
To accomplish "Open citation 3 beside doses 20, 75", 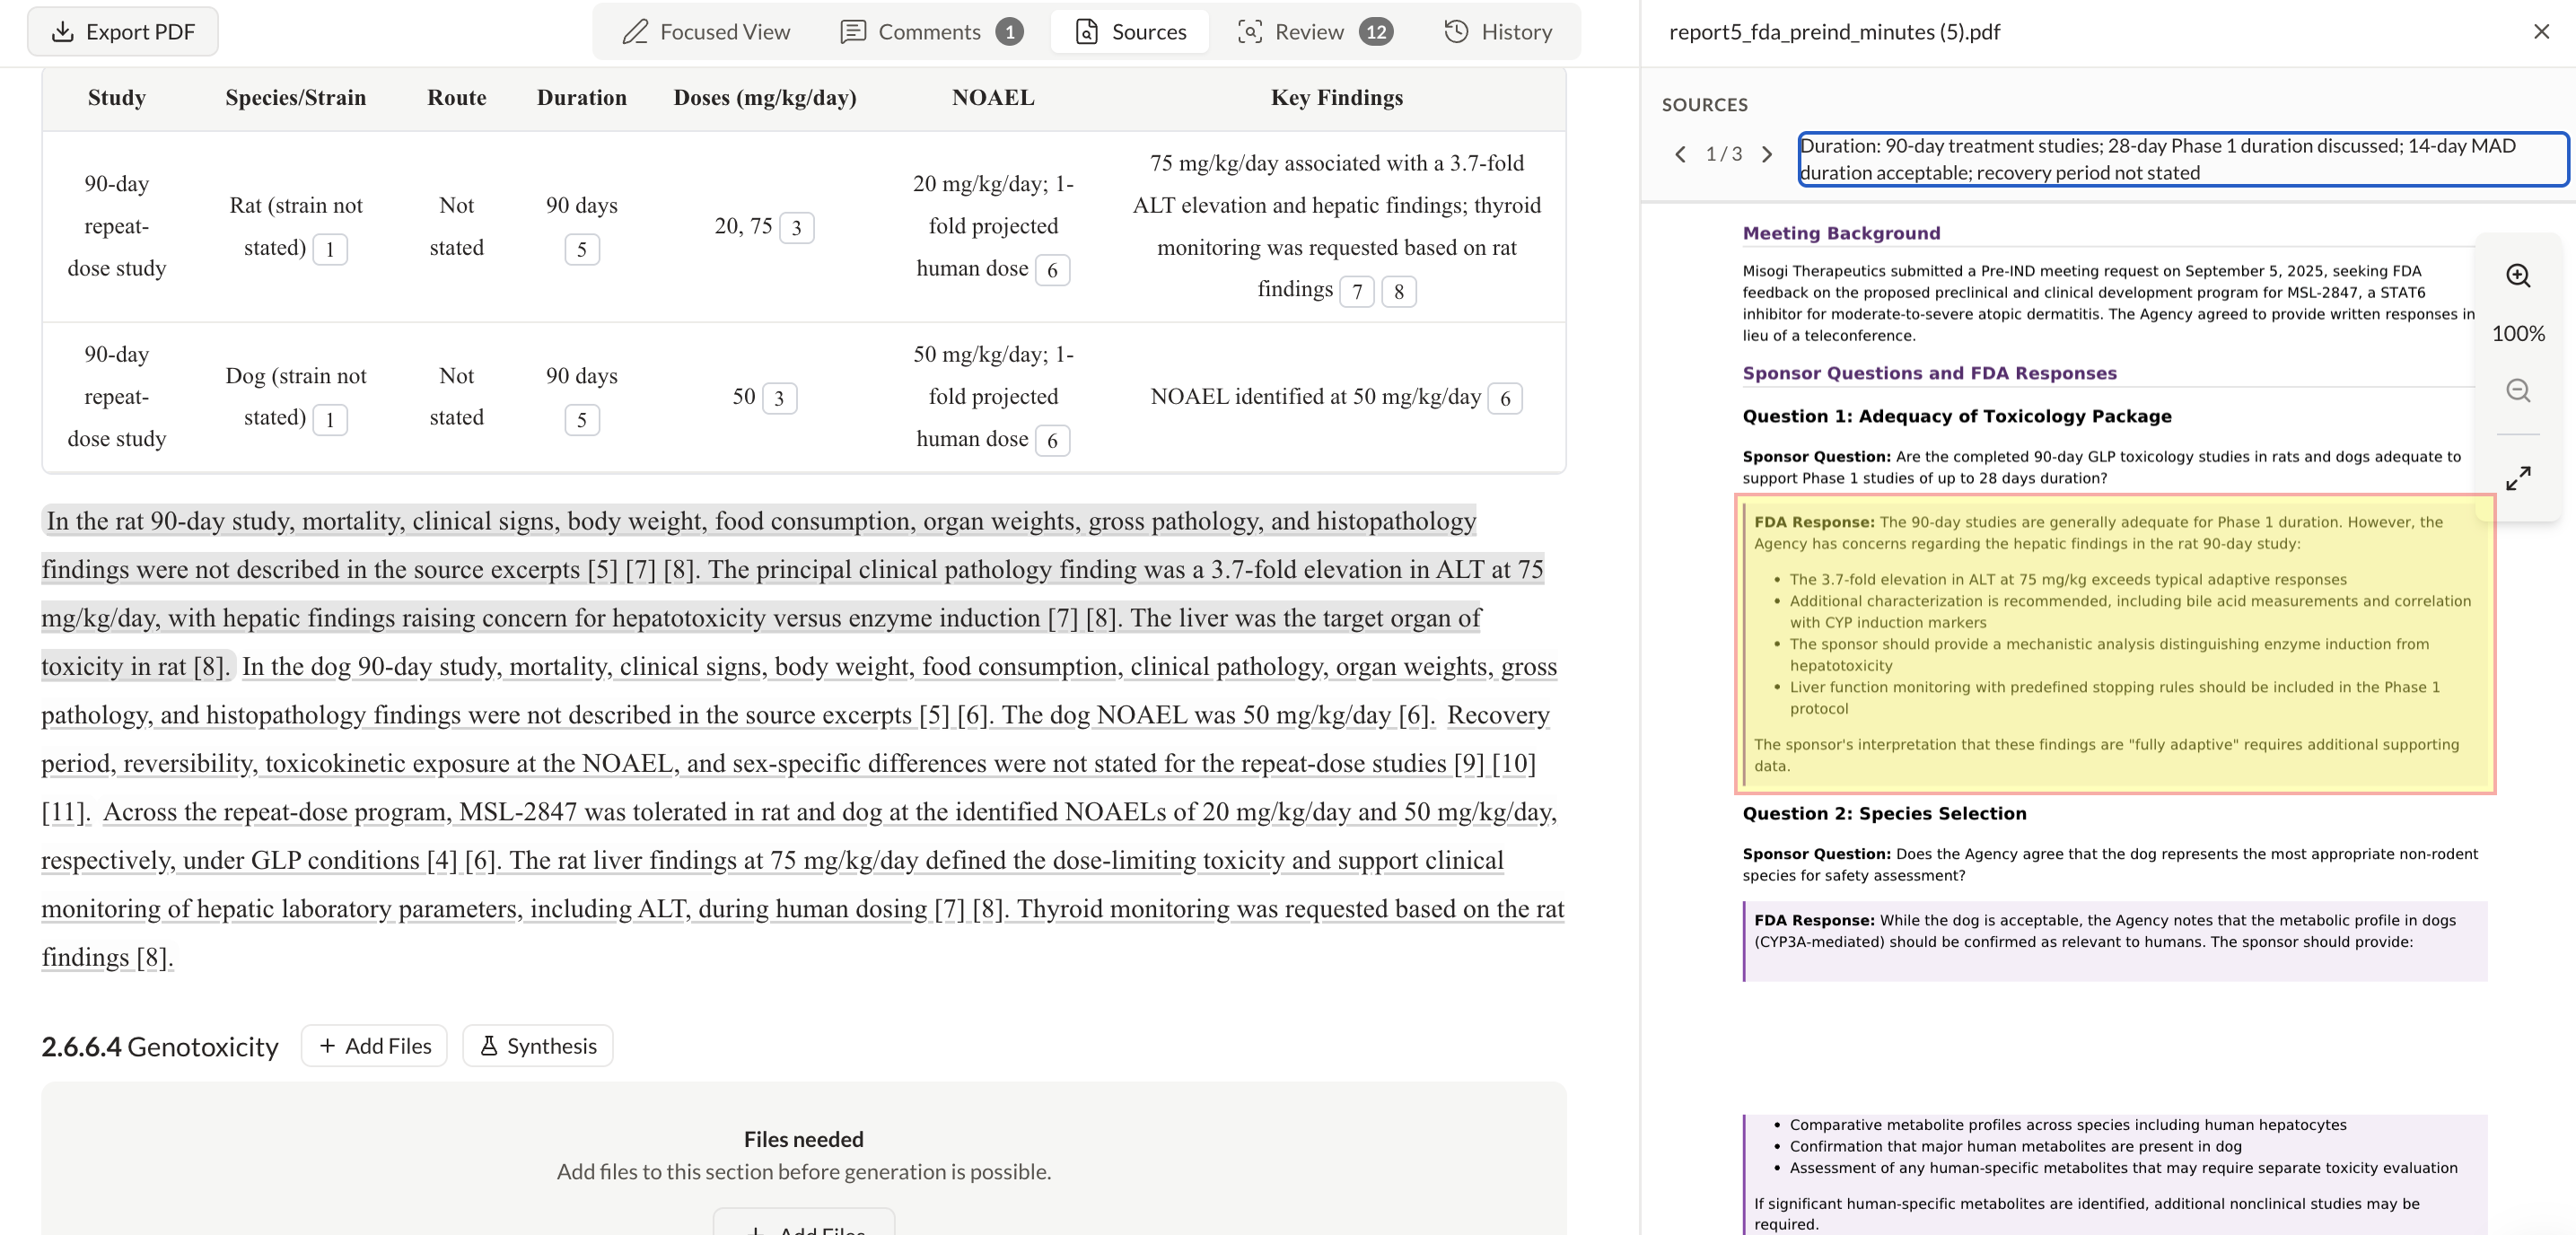I will [796, 228].
